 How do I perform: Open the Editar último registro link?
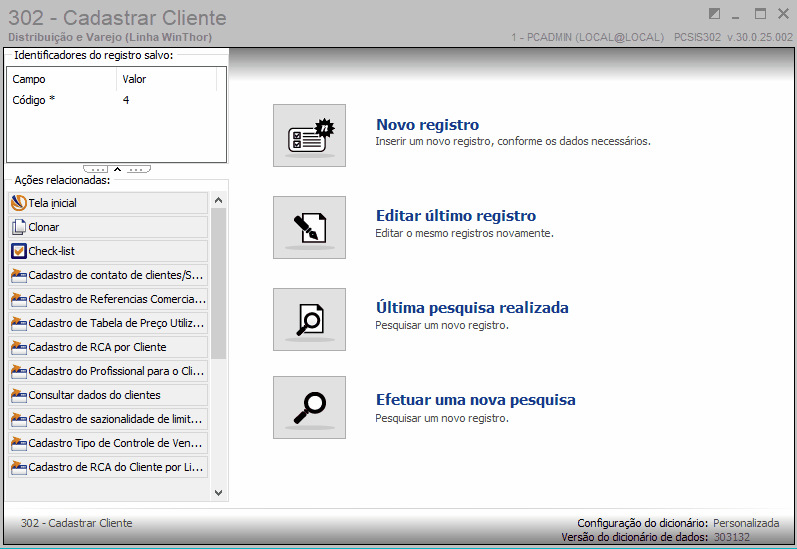tap(456, 216)
